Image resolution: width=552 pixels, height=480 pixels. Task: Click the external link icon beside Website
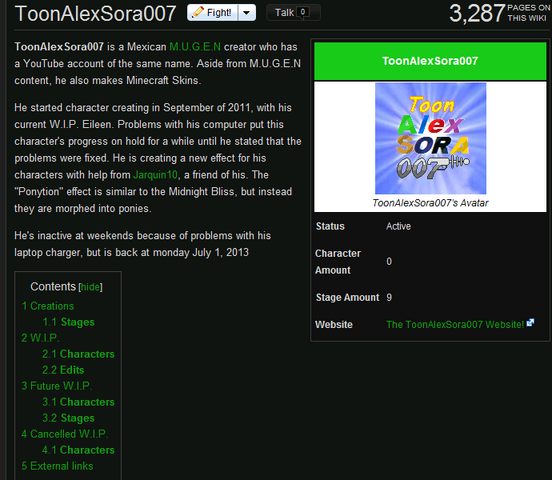pyautogui.click(x=530, y=323)
